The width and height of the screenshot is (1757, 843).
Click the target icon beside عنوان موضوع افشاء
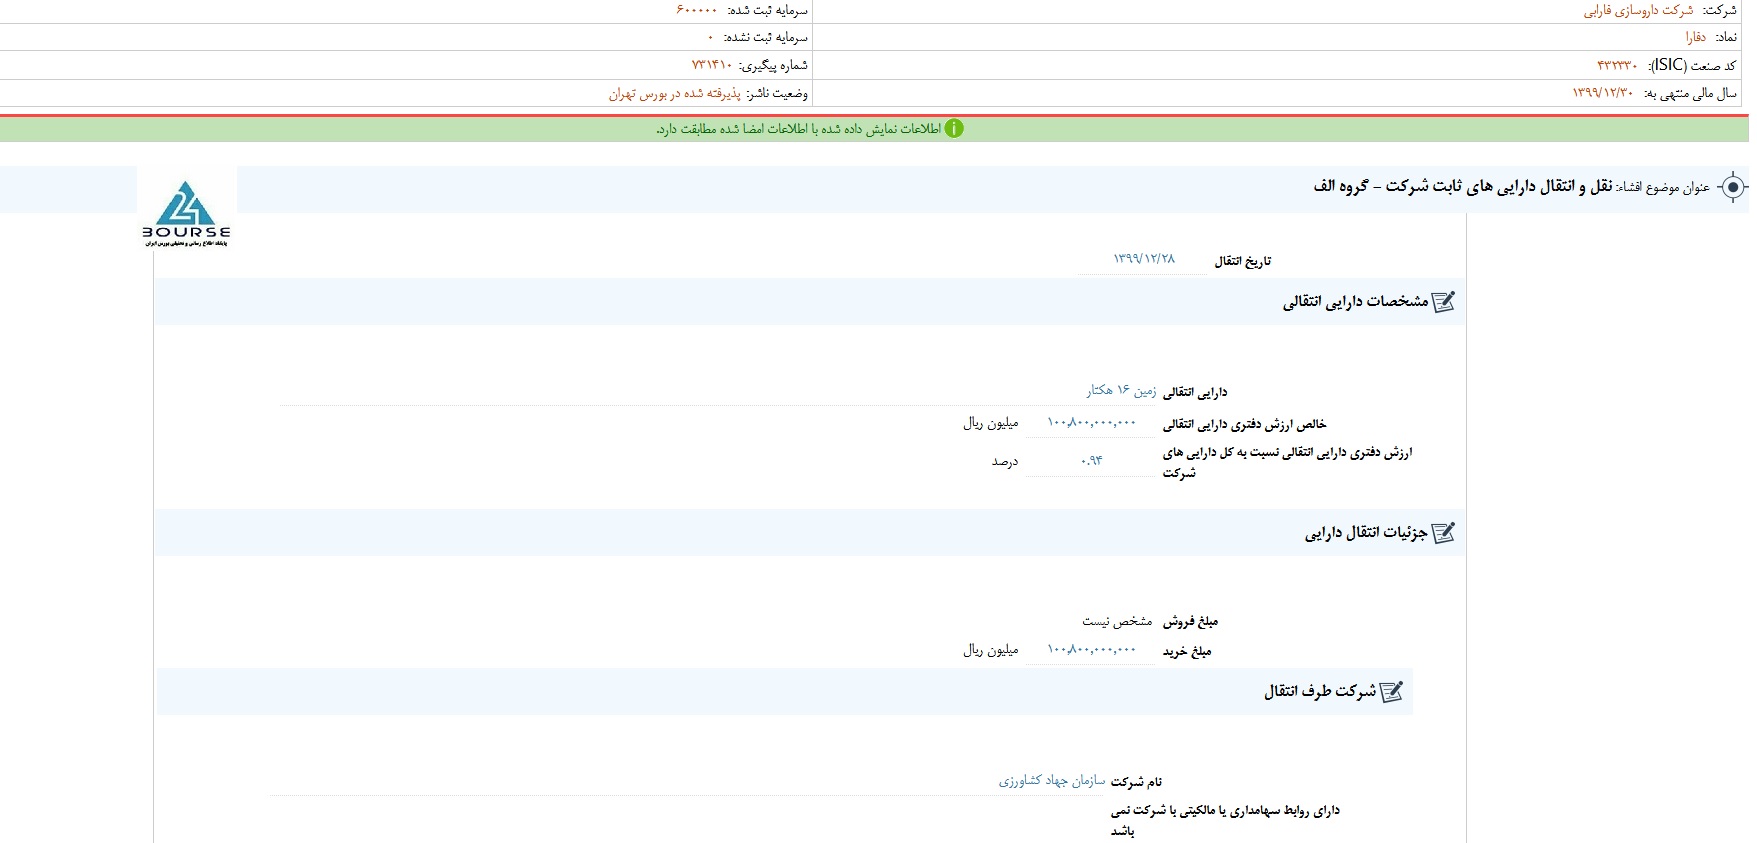[x=1733, y=188]
